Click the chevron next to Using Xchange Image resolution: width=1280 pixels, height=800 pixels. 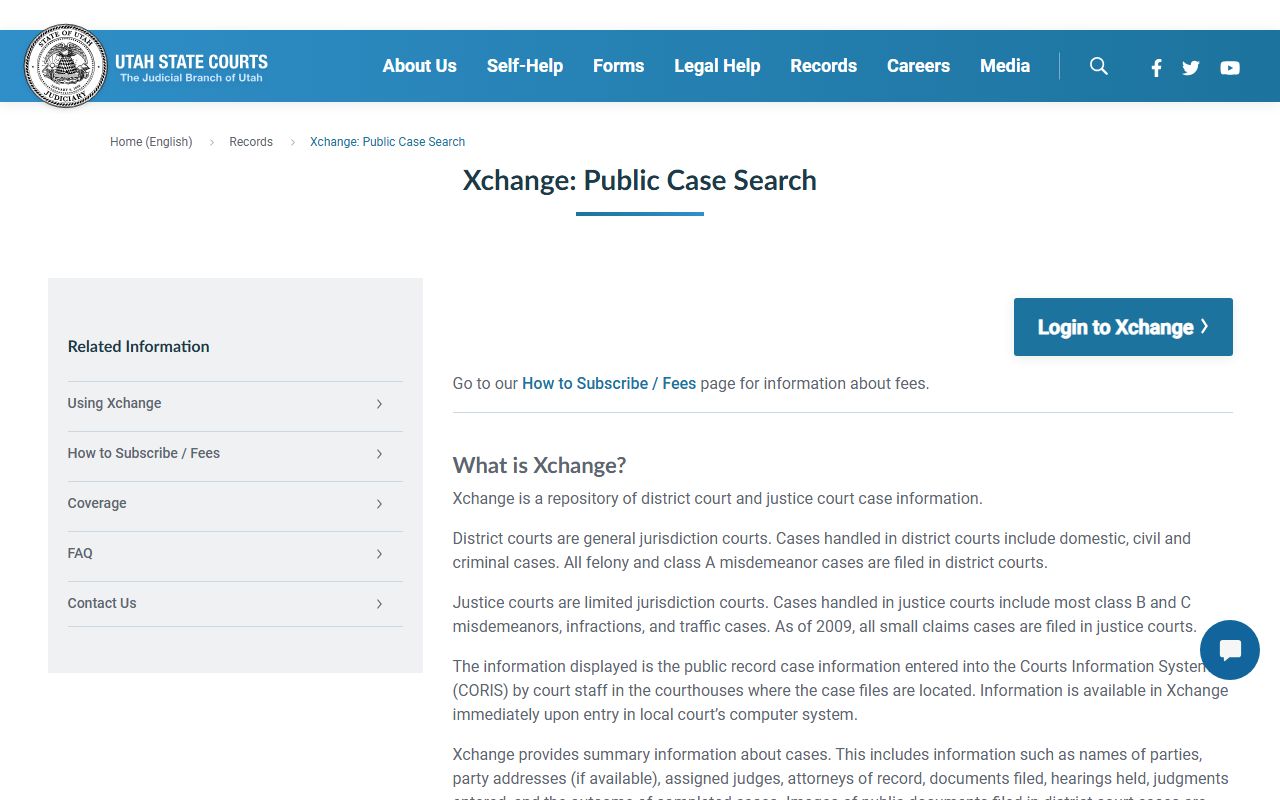tap(379, 404)
